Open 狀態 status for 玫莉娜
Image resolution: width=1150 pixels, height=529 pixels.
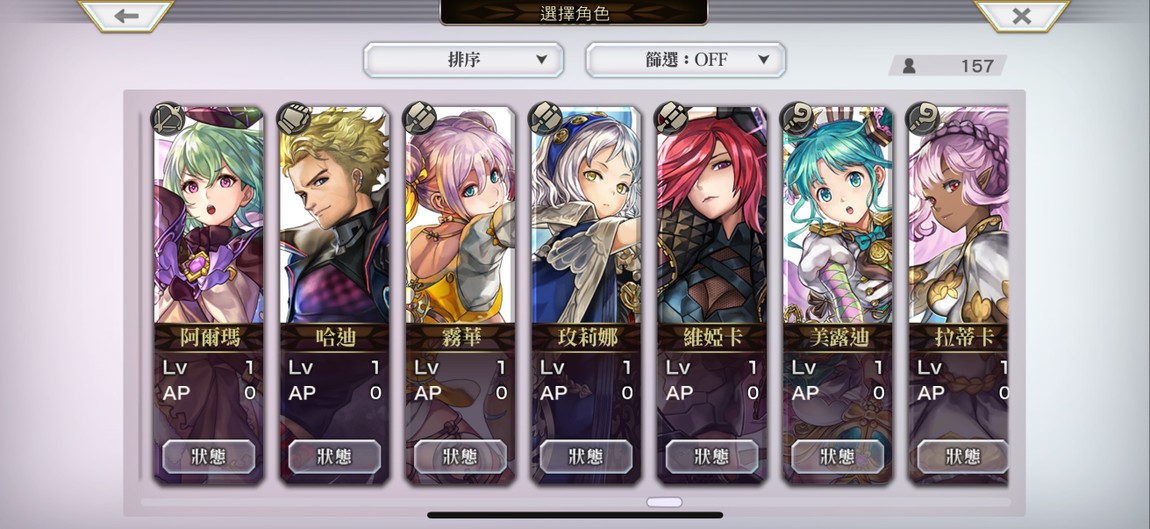tap(586, 456)
